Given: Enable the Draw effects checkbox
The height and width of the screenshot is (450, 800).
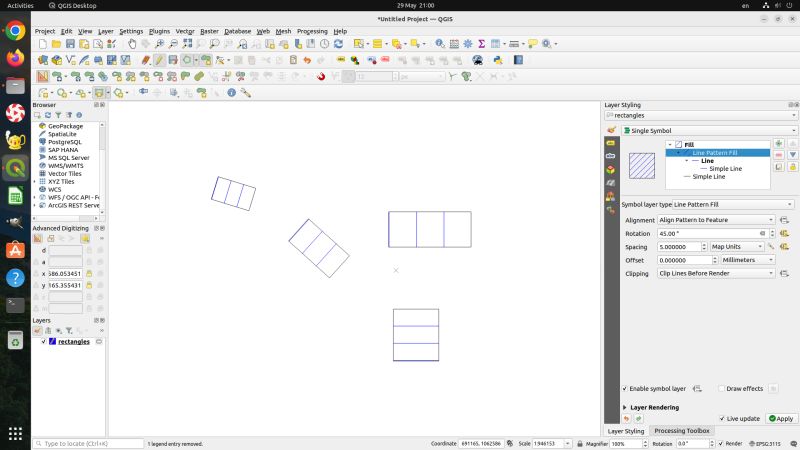Looking at the screenshot, I should (x=721, y=389).
